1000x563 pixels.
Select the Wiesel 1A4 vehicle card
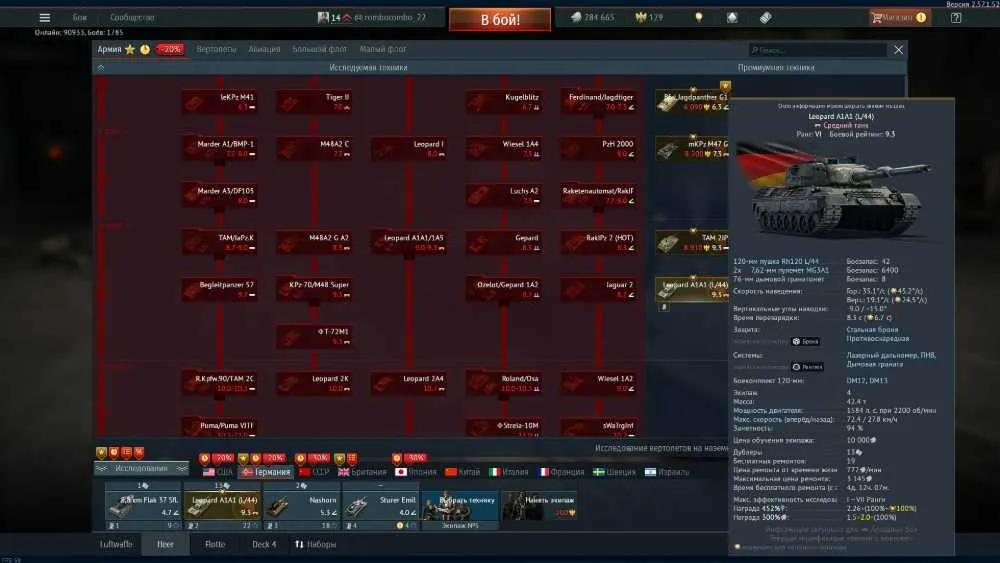[504, 149]
